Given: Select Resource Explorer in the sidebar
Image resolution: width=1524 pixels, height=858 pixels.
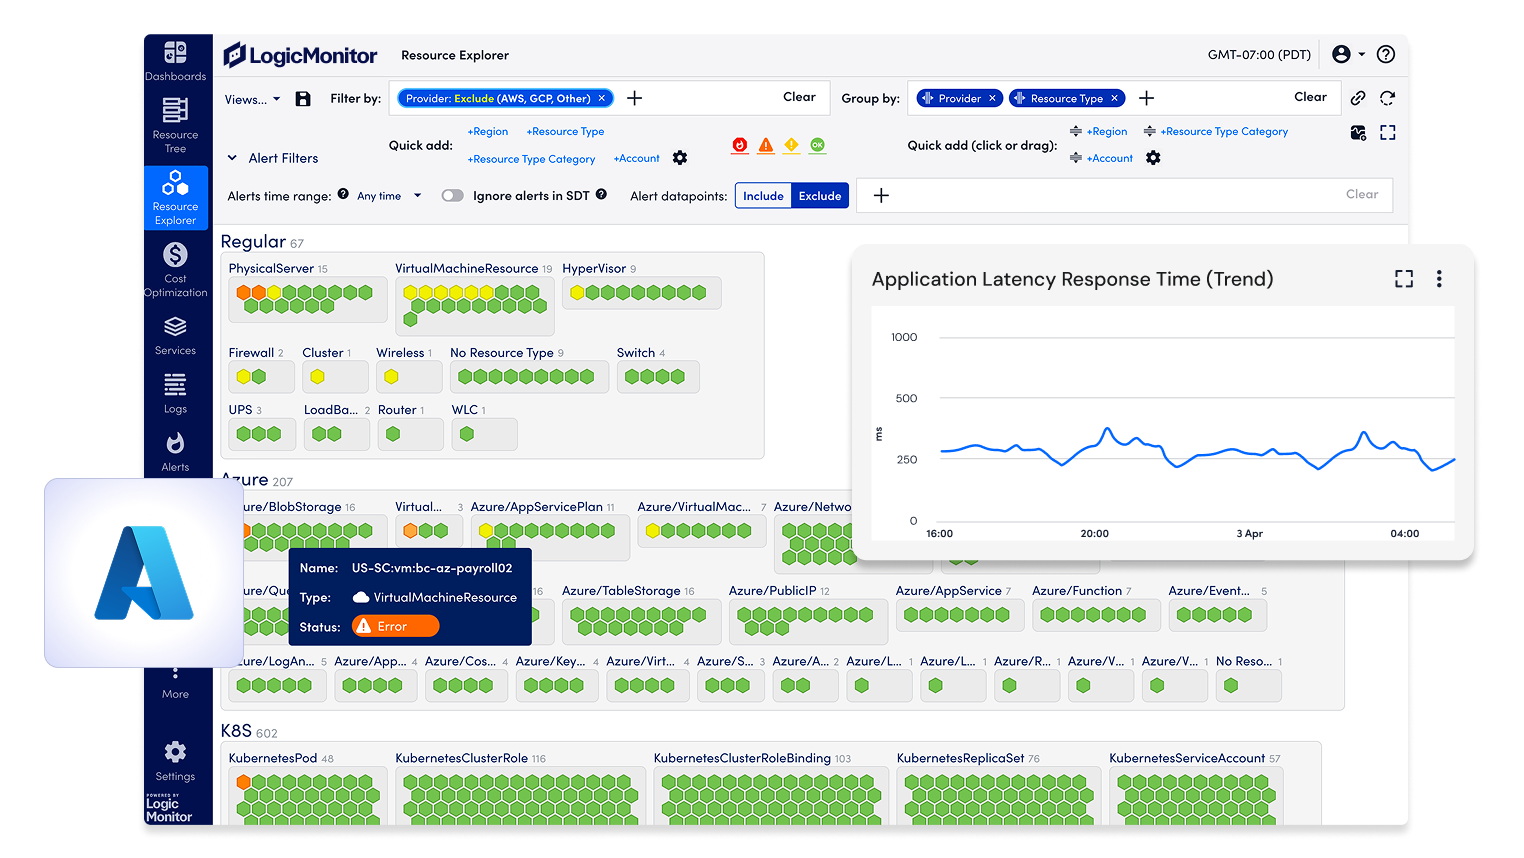Looking at the screenshot, I should point(175,197).
